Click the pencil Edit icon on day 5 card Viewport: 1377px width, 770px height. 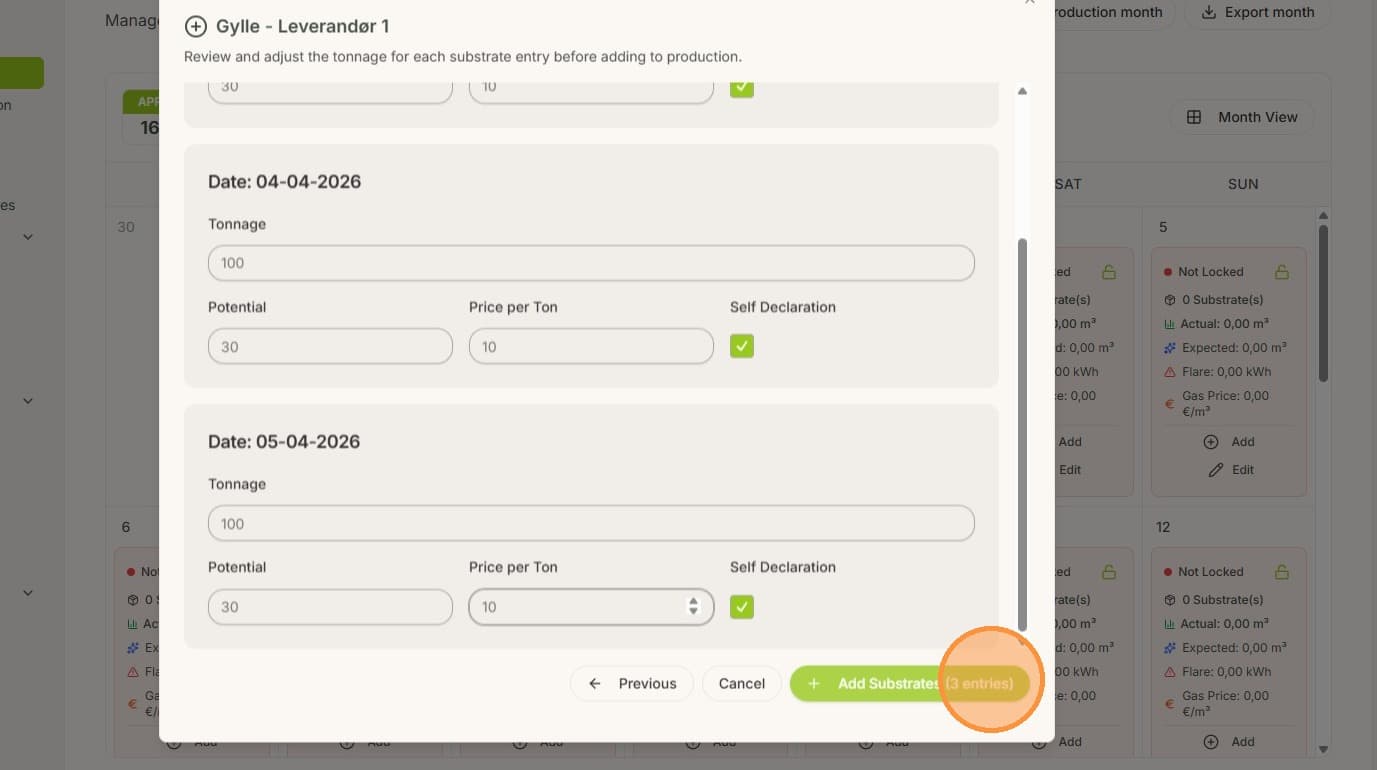pos(1216,470)
